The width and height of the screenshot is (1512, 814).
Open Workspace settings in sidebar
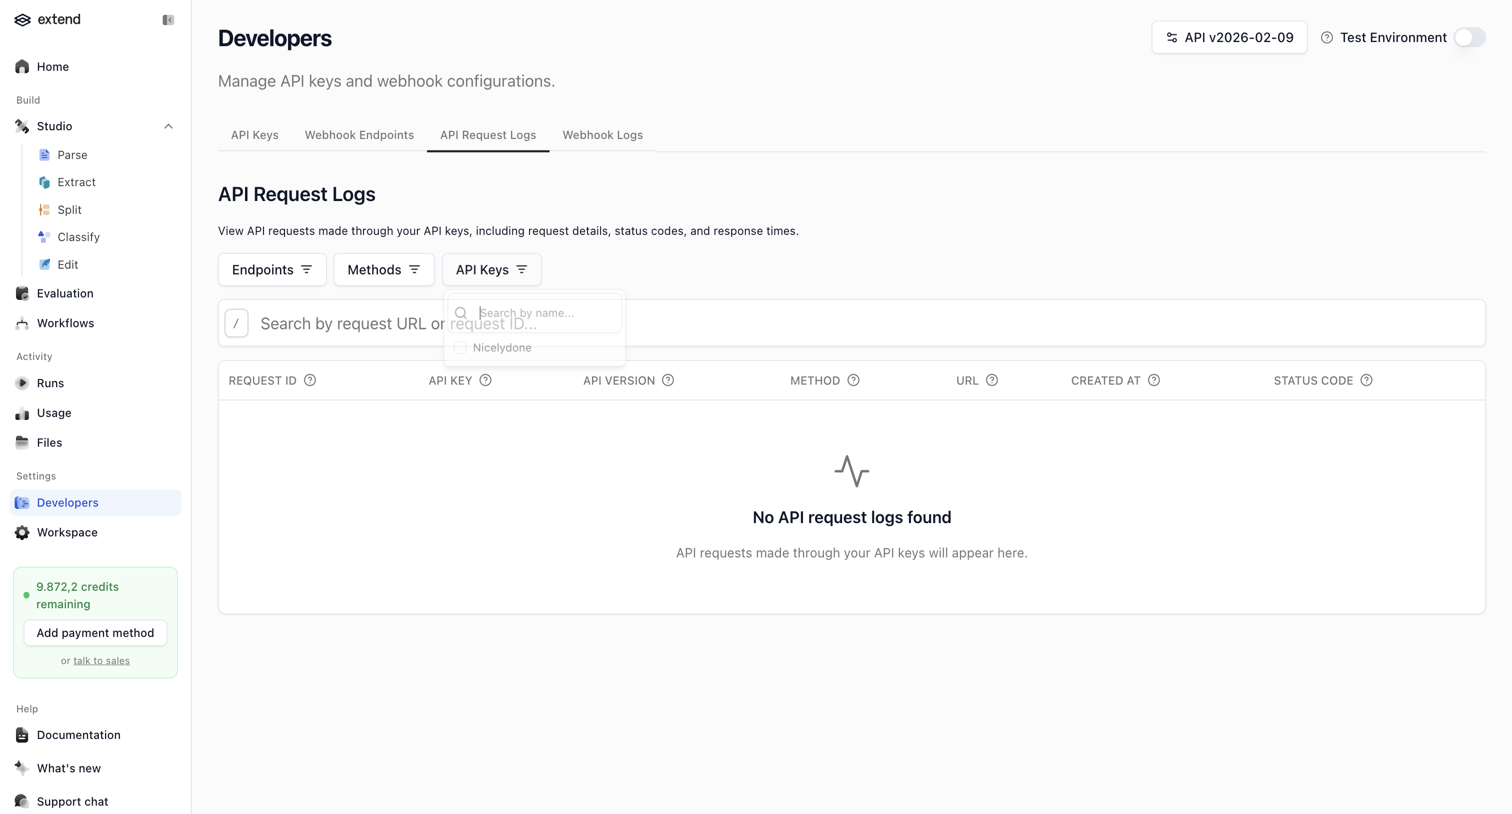tap(95, 533)
